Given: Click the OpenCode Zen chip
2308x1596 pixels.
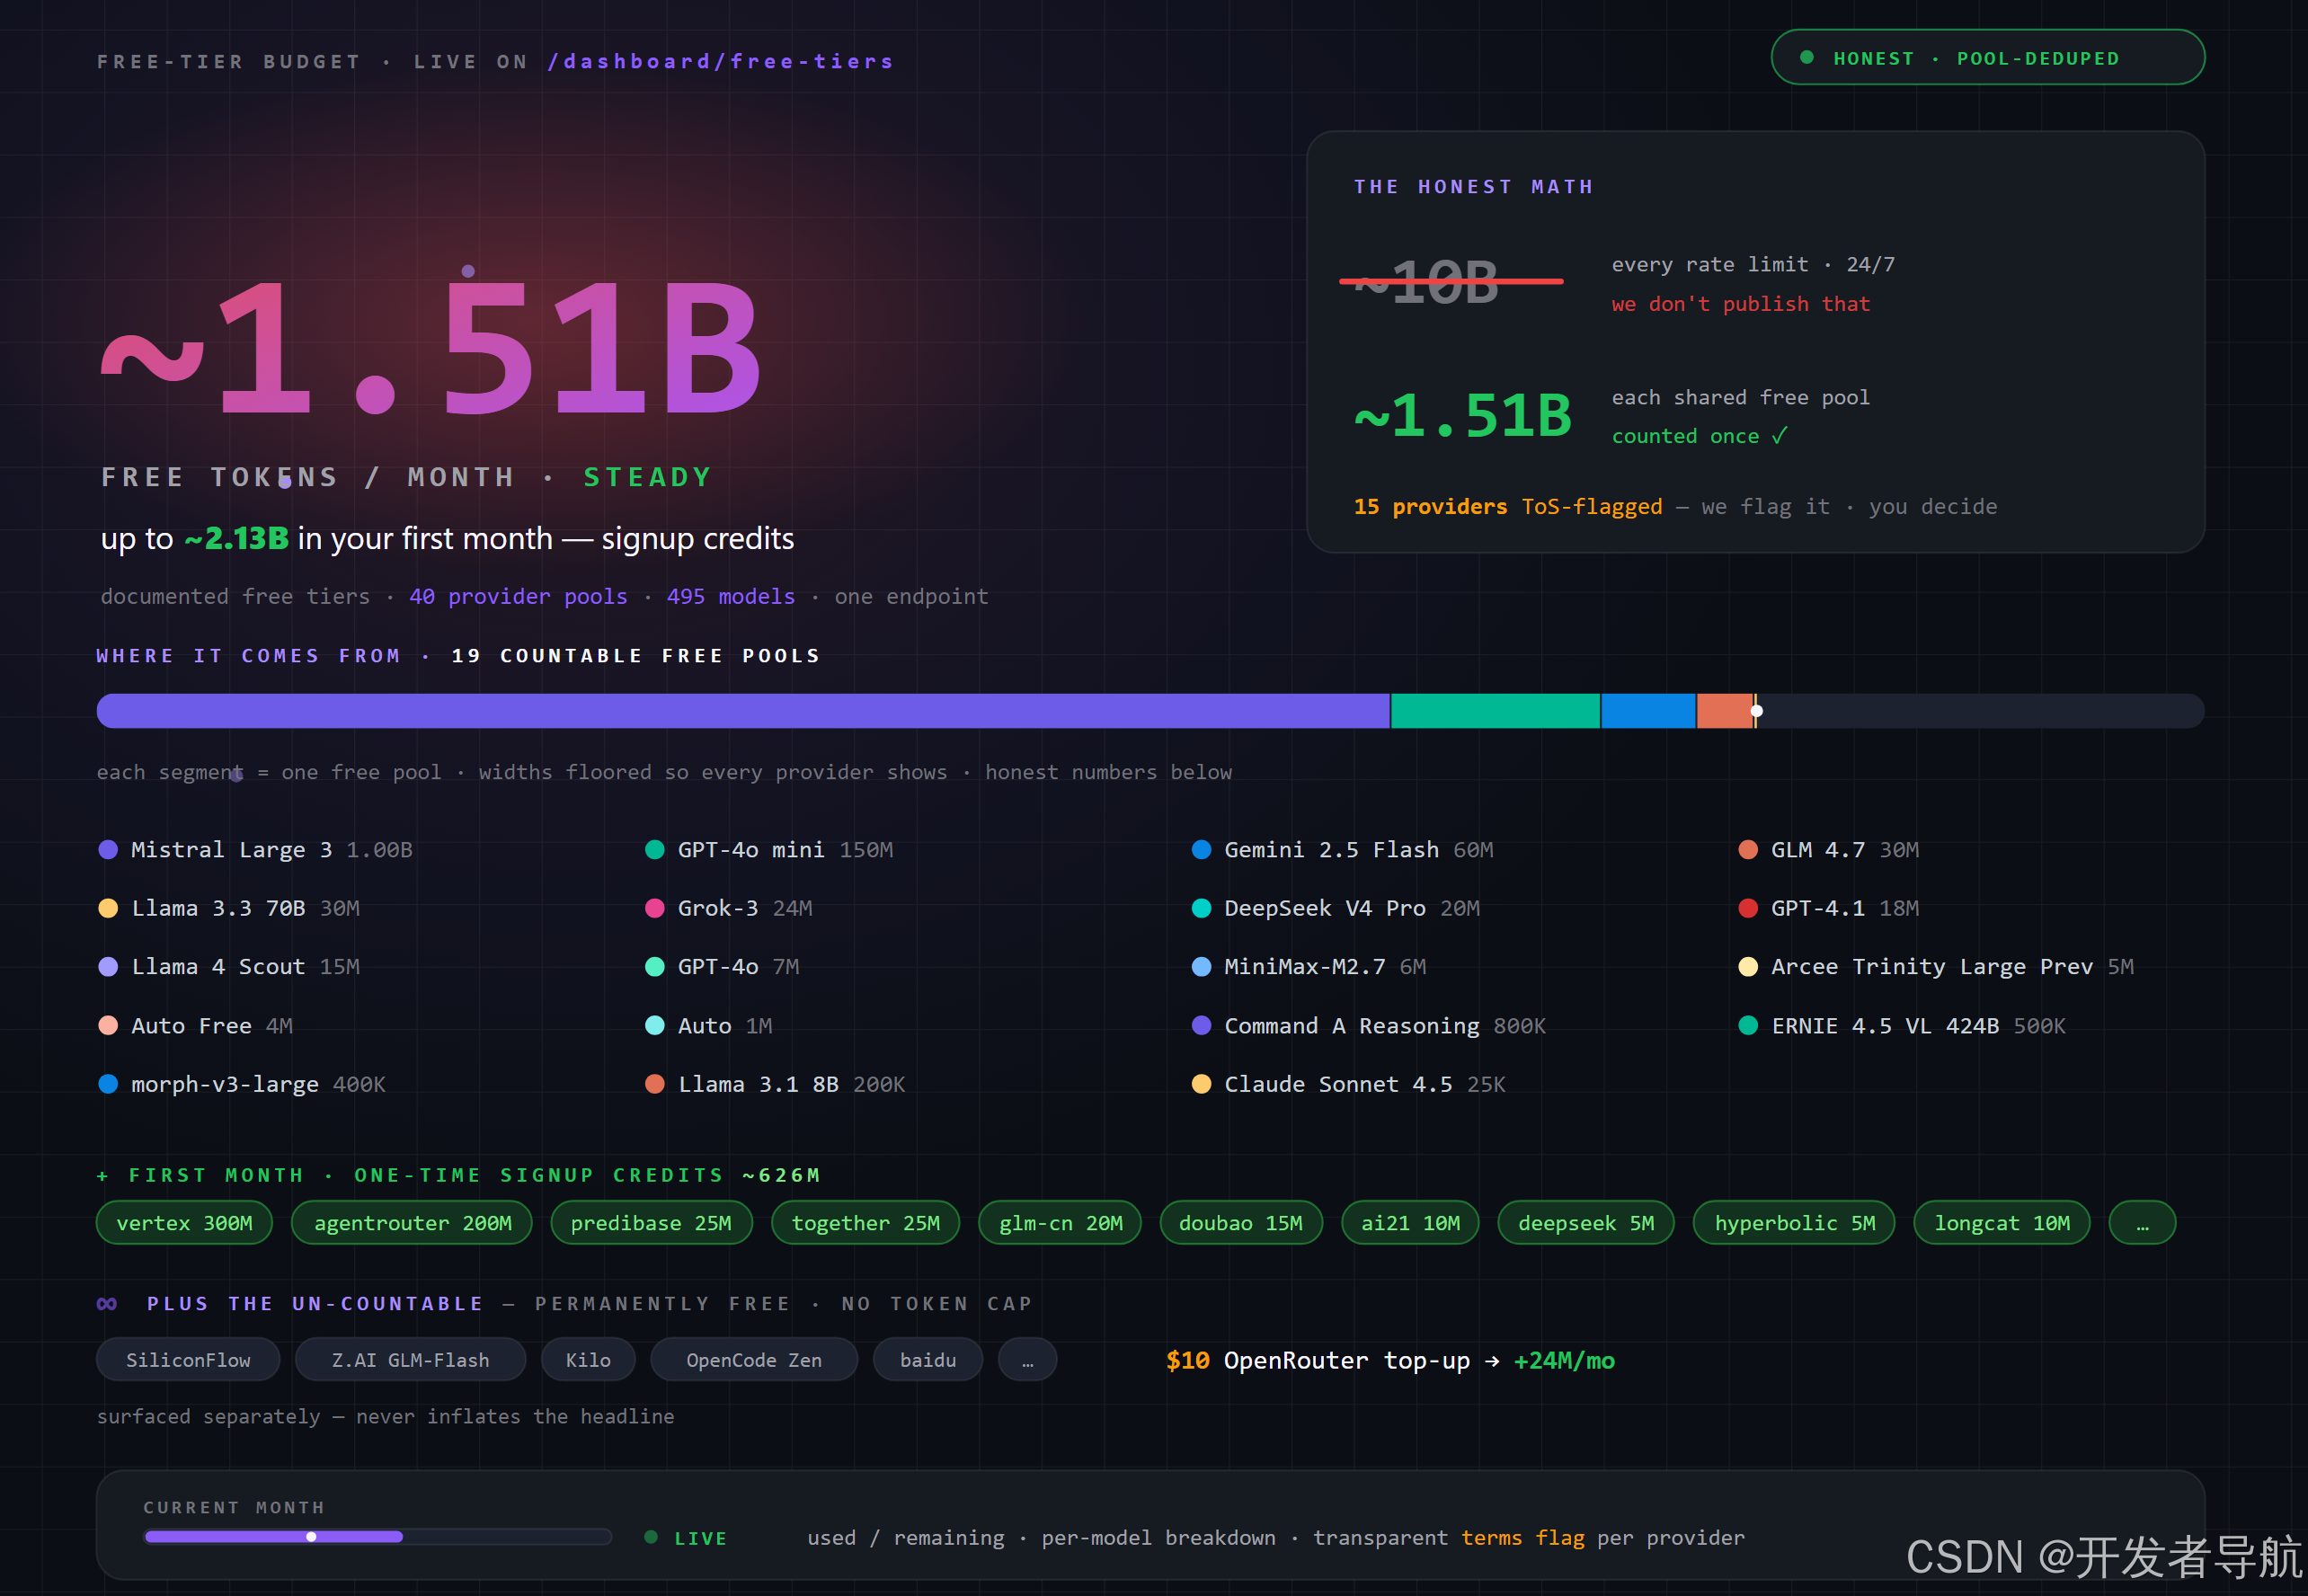Looking at the screenshot, I should point(754,1360).
